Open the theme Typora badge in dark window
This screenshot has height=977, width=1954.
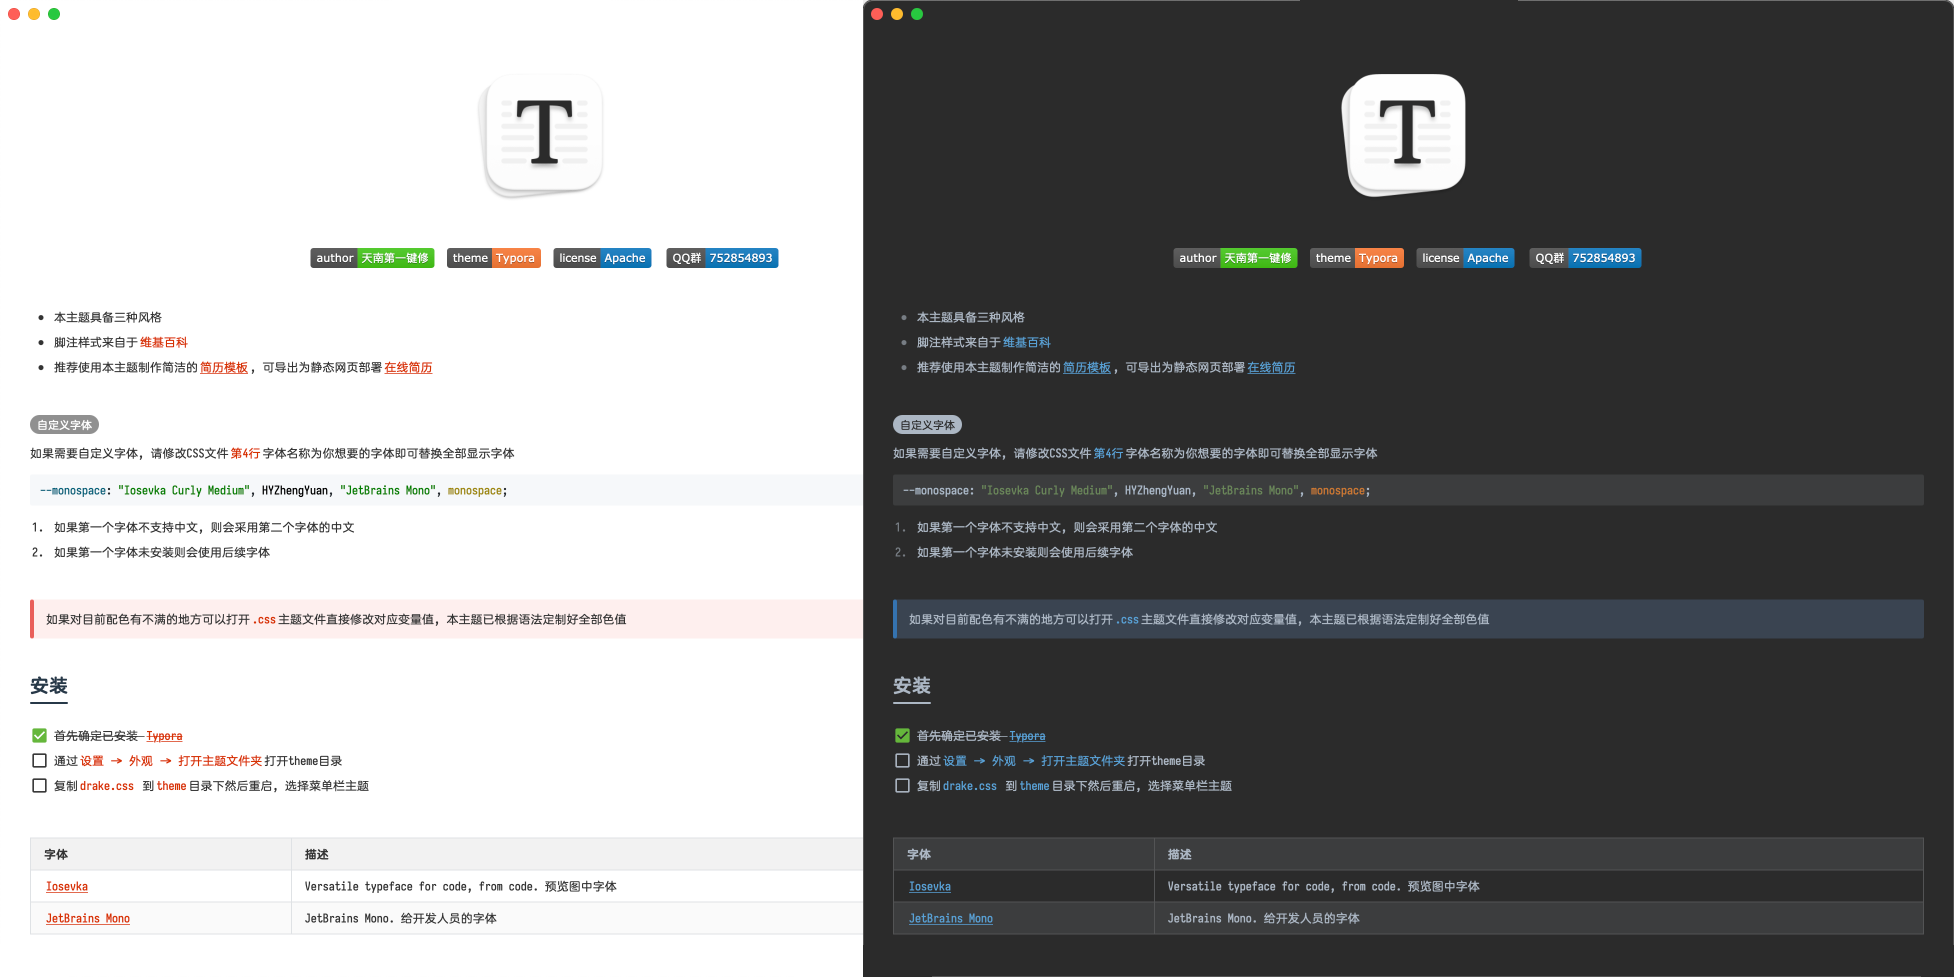coord(1357,258)
